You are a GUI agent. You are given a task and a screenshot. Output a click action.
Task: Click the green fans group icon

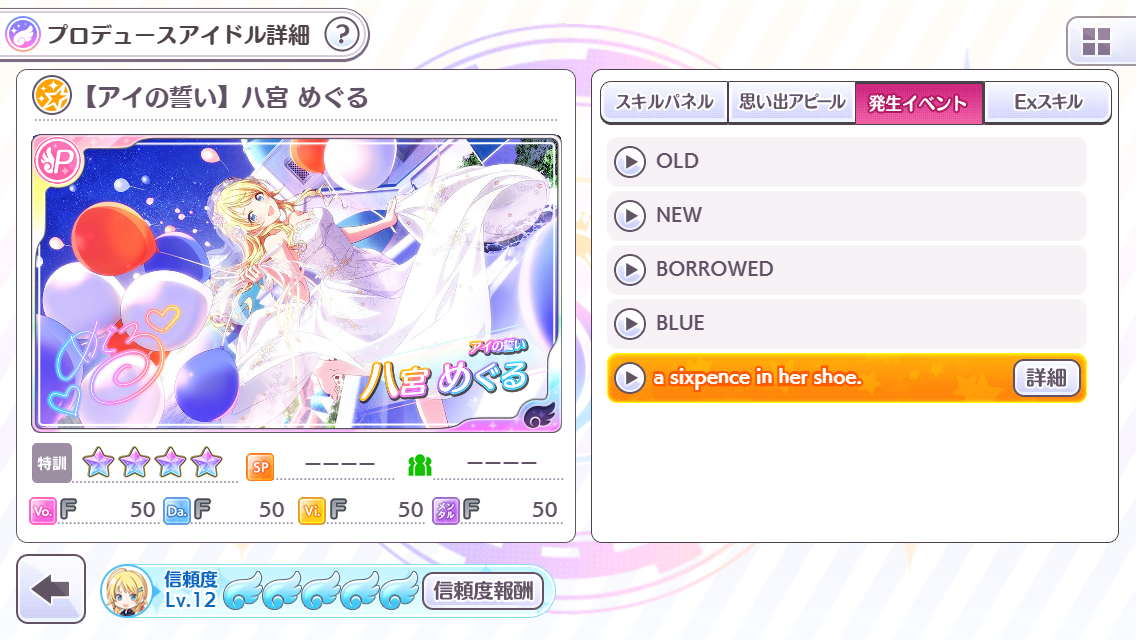tap(420, 465)
